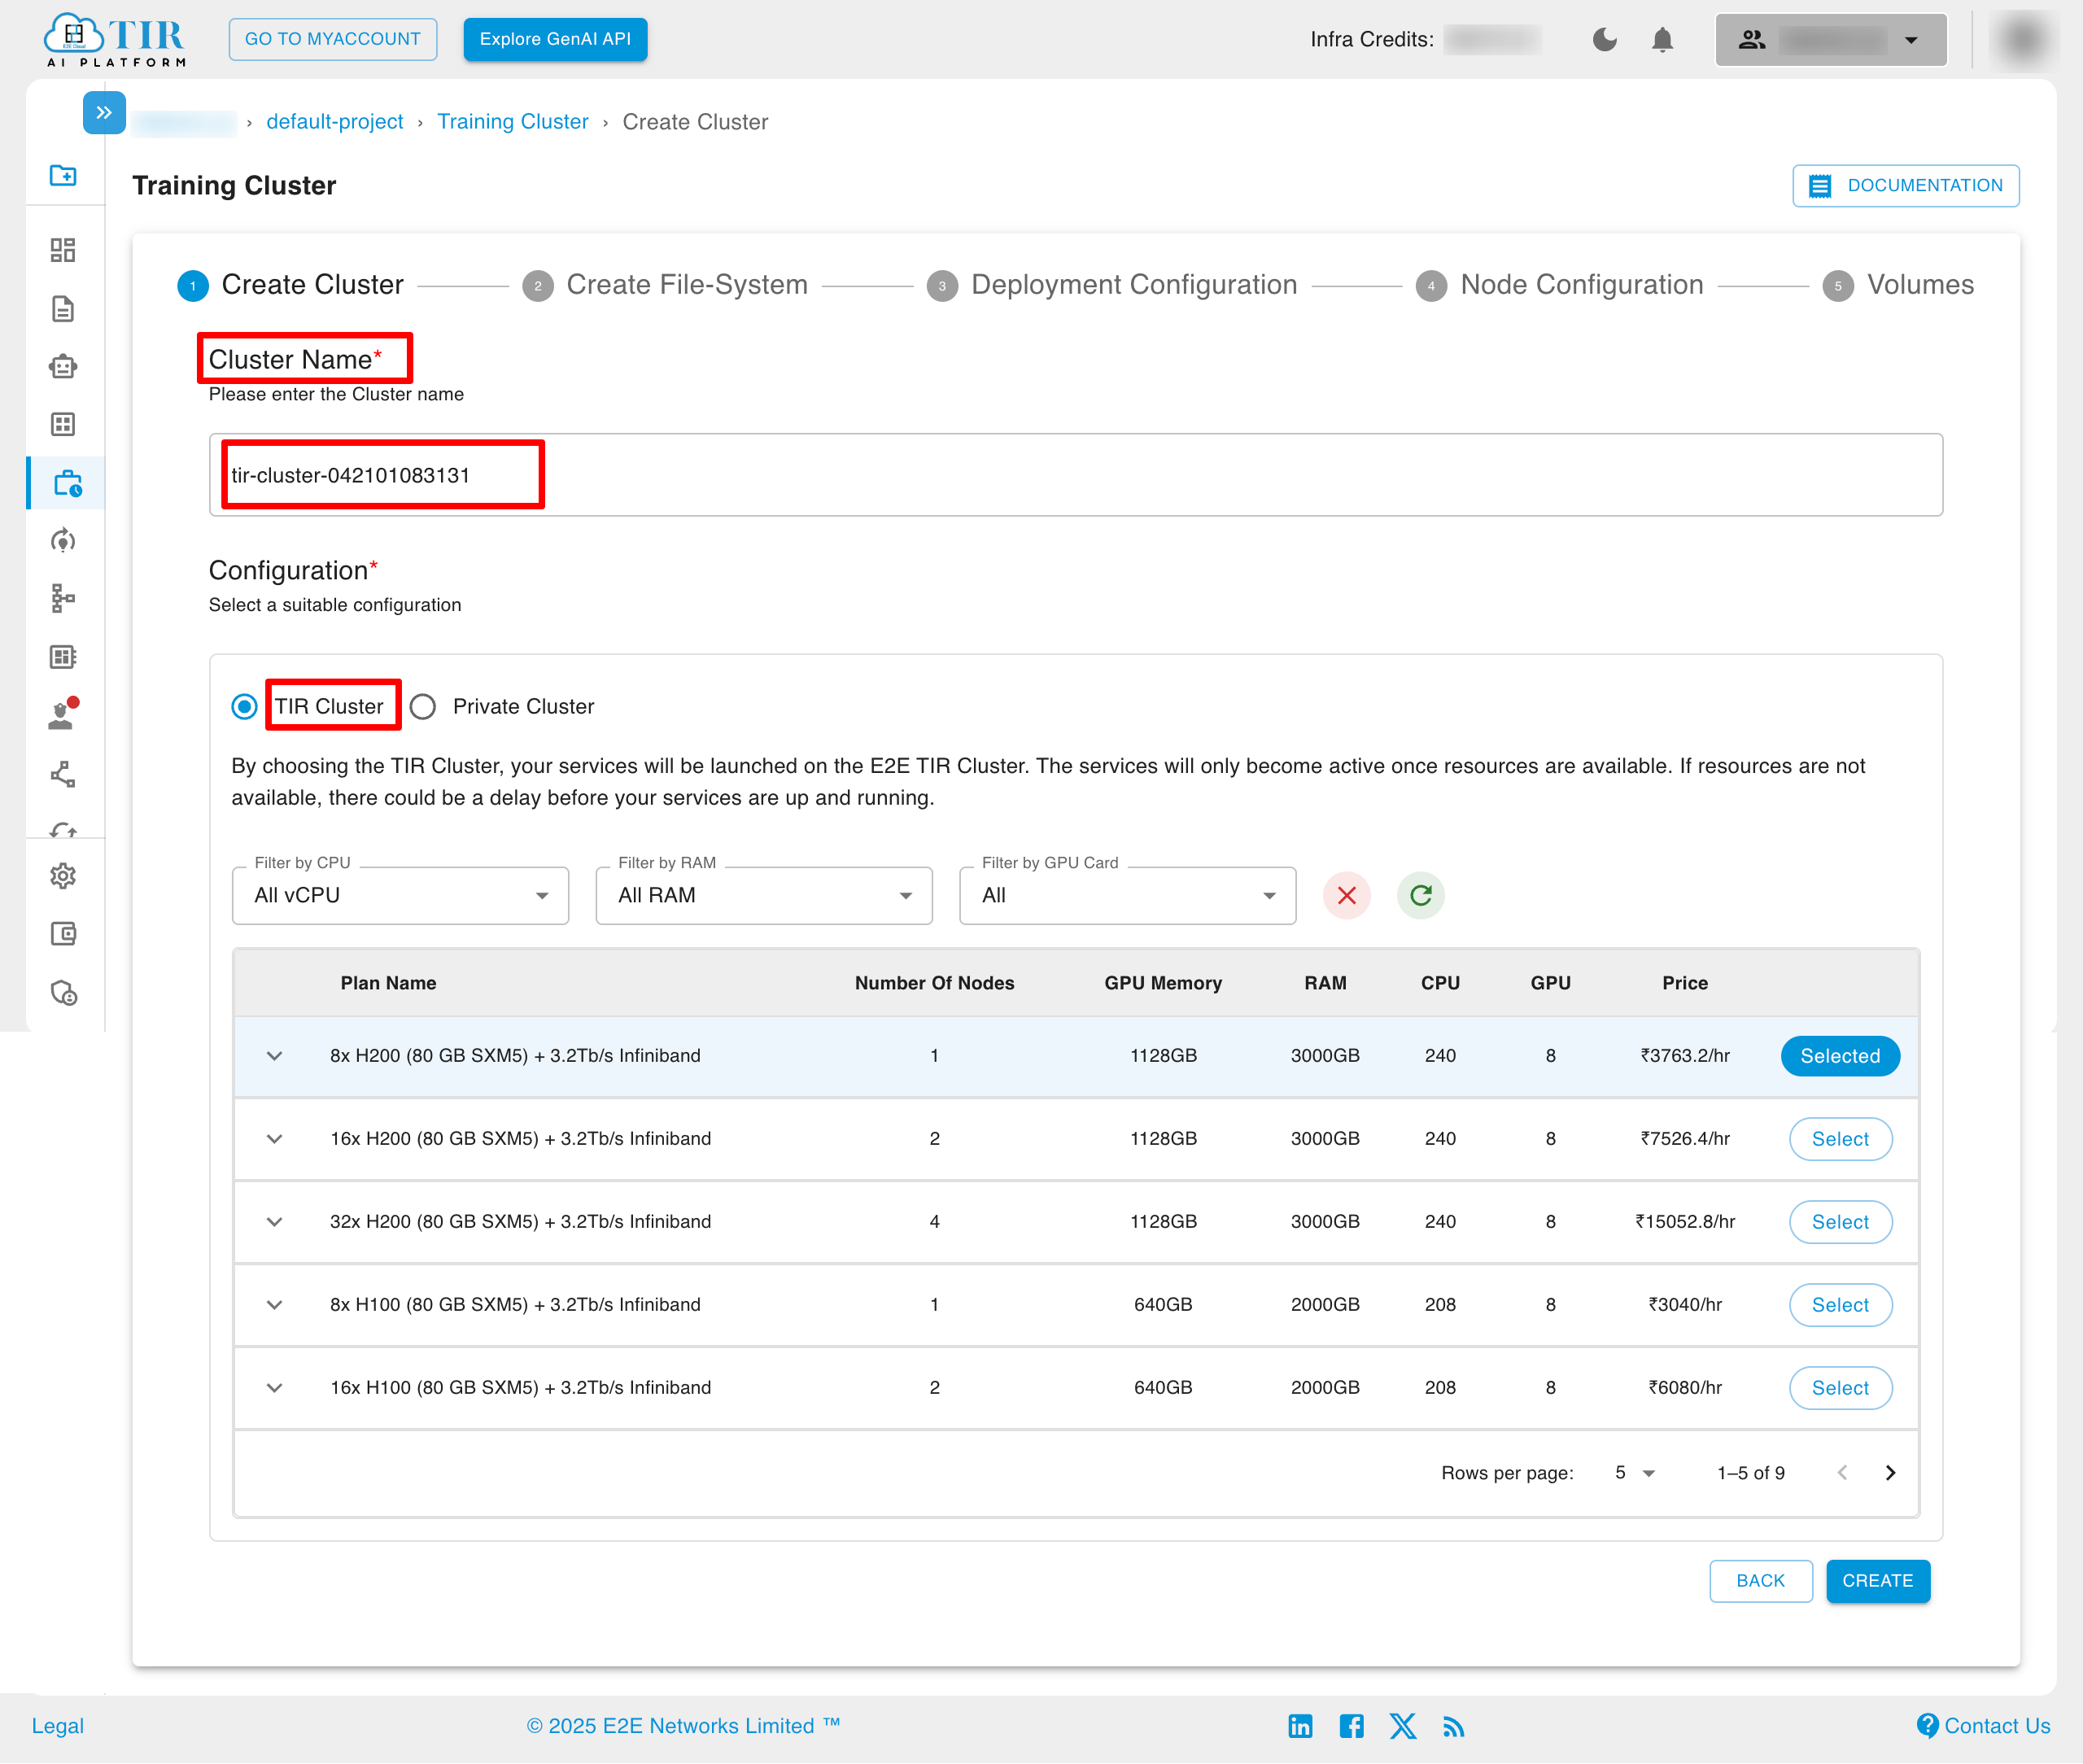
Task: Go to Create File-System step
Action: tap(665, 285)
